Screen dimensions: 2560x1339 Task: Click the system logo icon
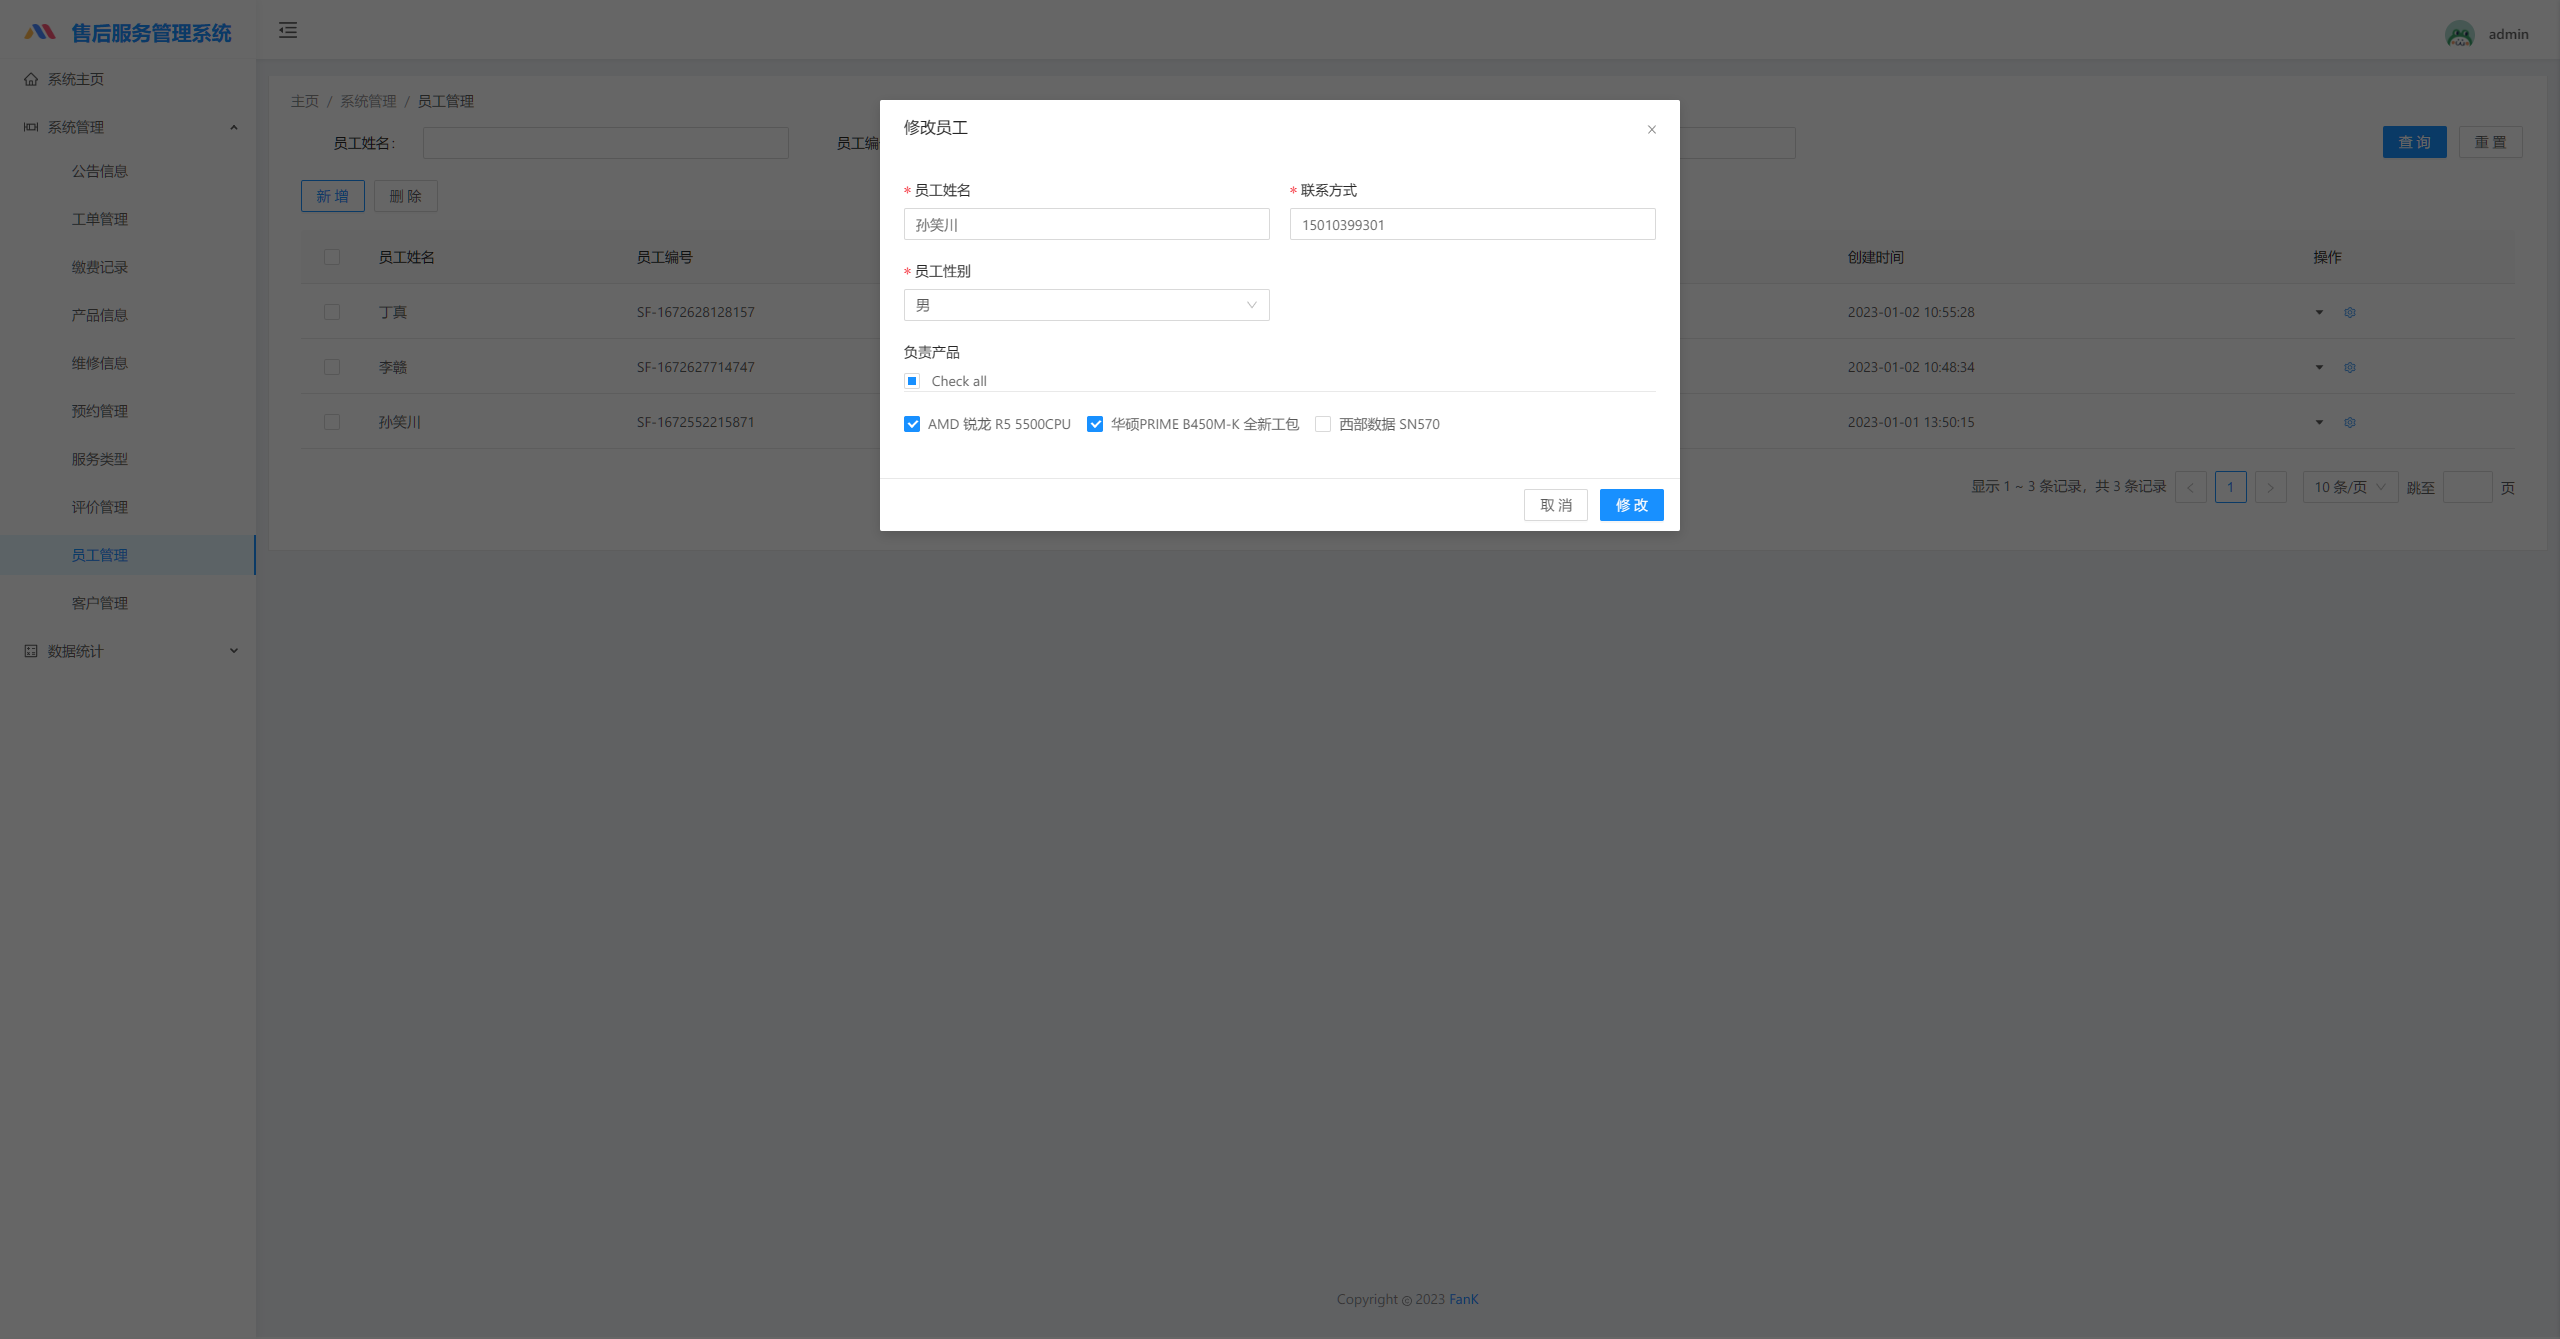coord(40,32)
